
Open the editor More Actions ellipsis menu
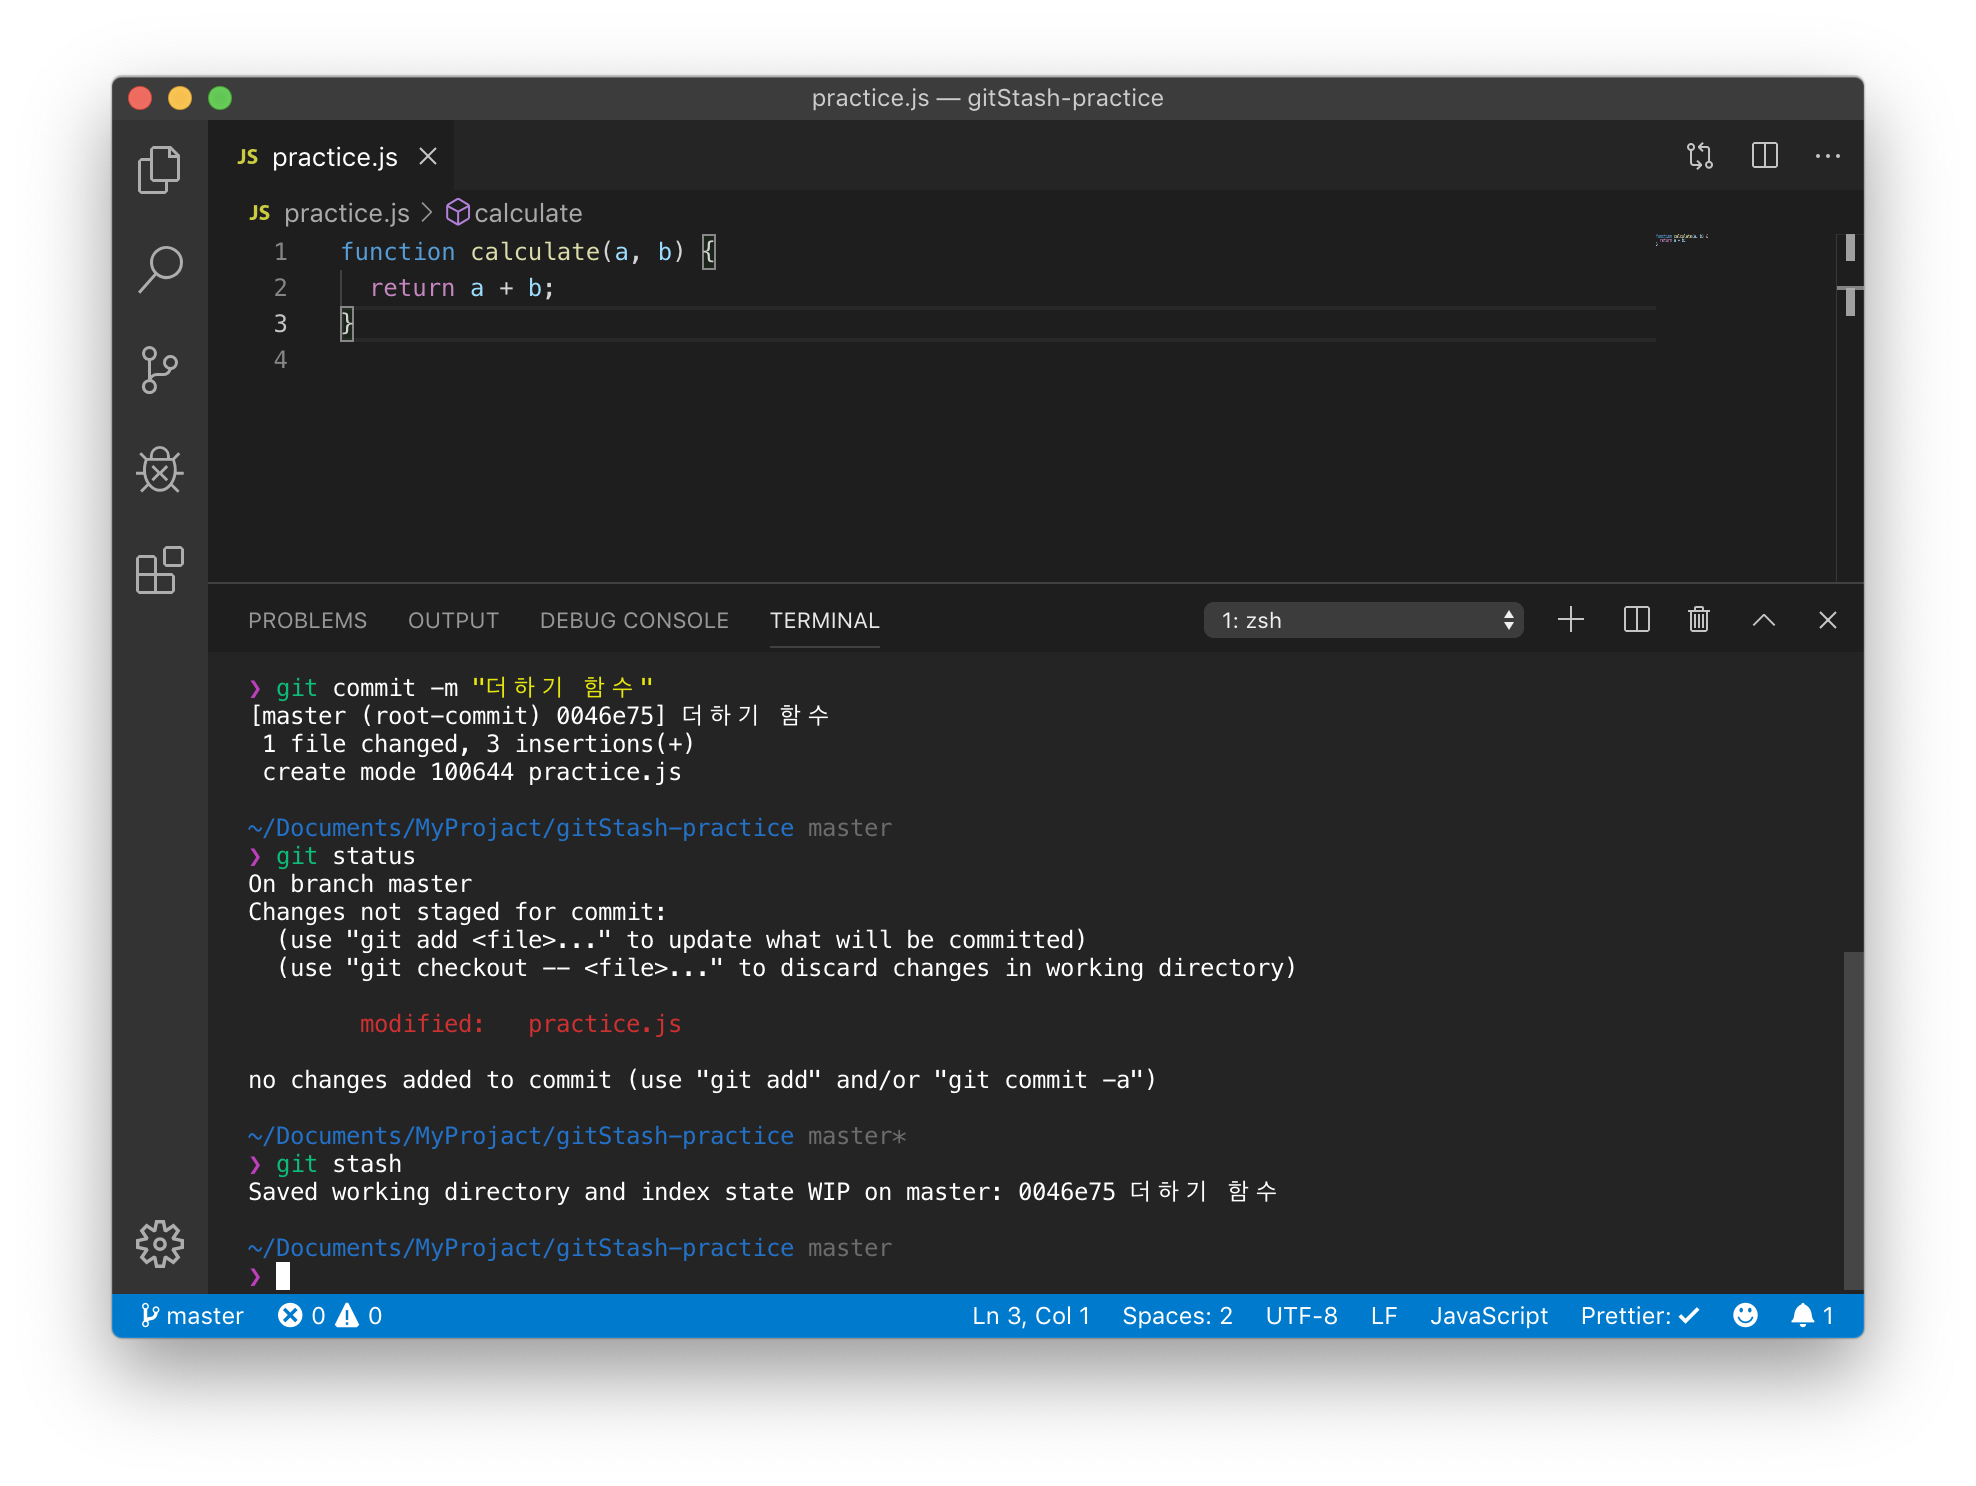[x=1828, y=156]
